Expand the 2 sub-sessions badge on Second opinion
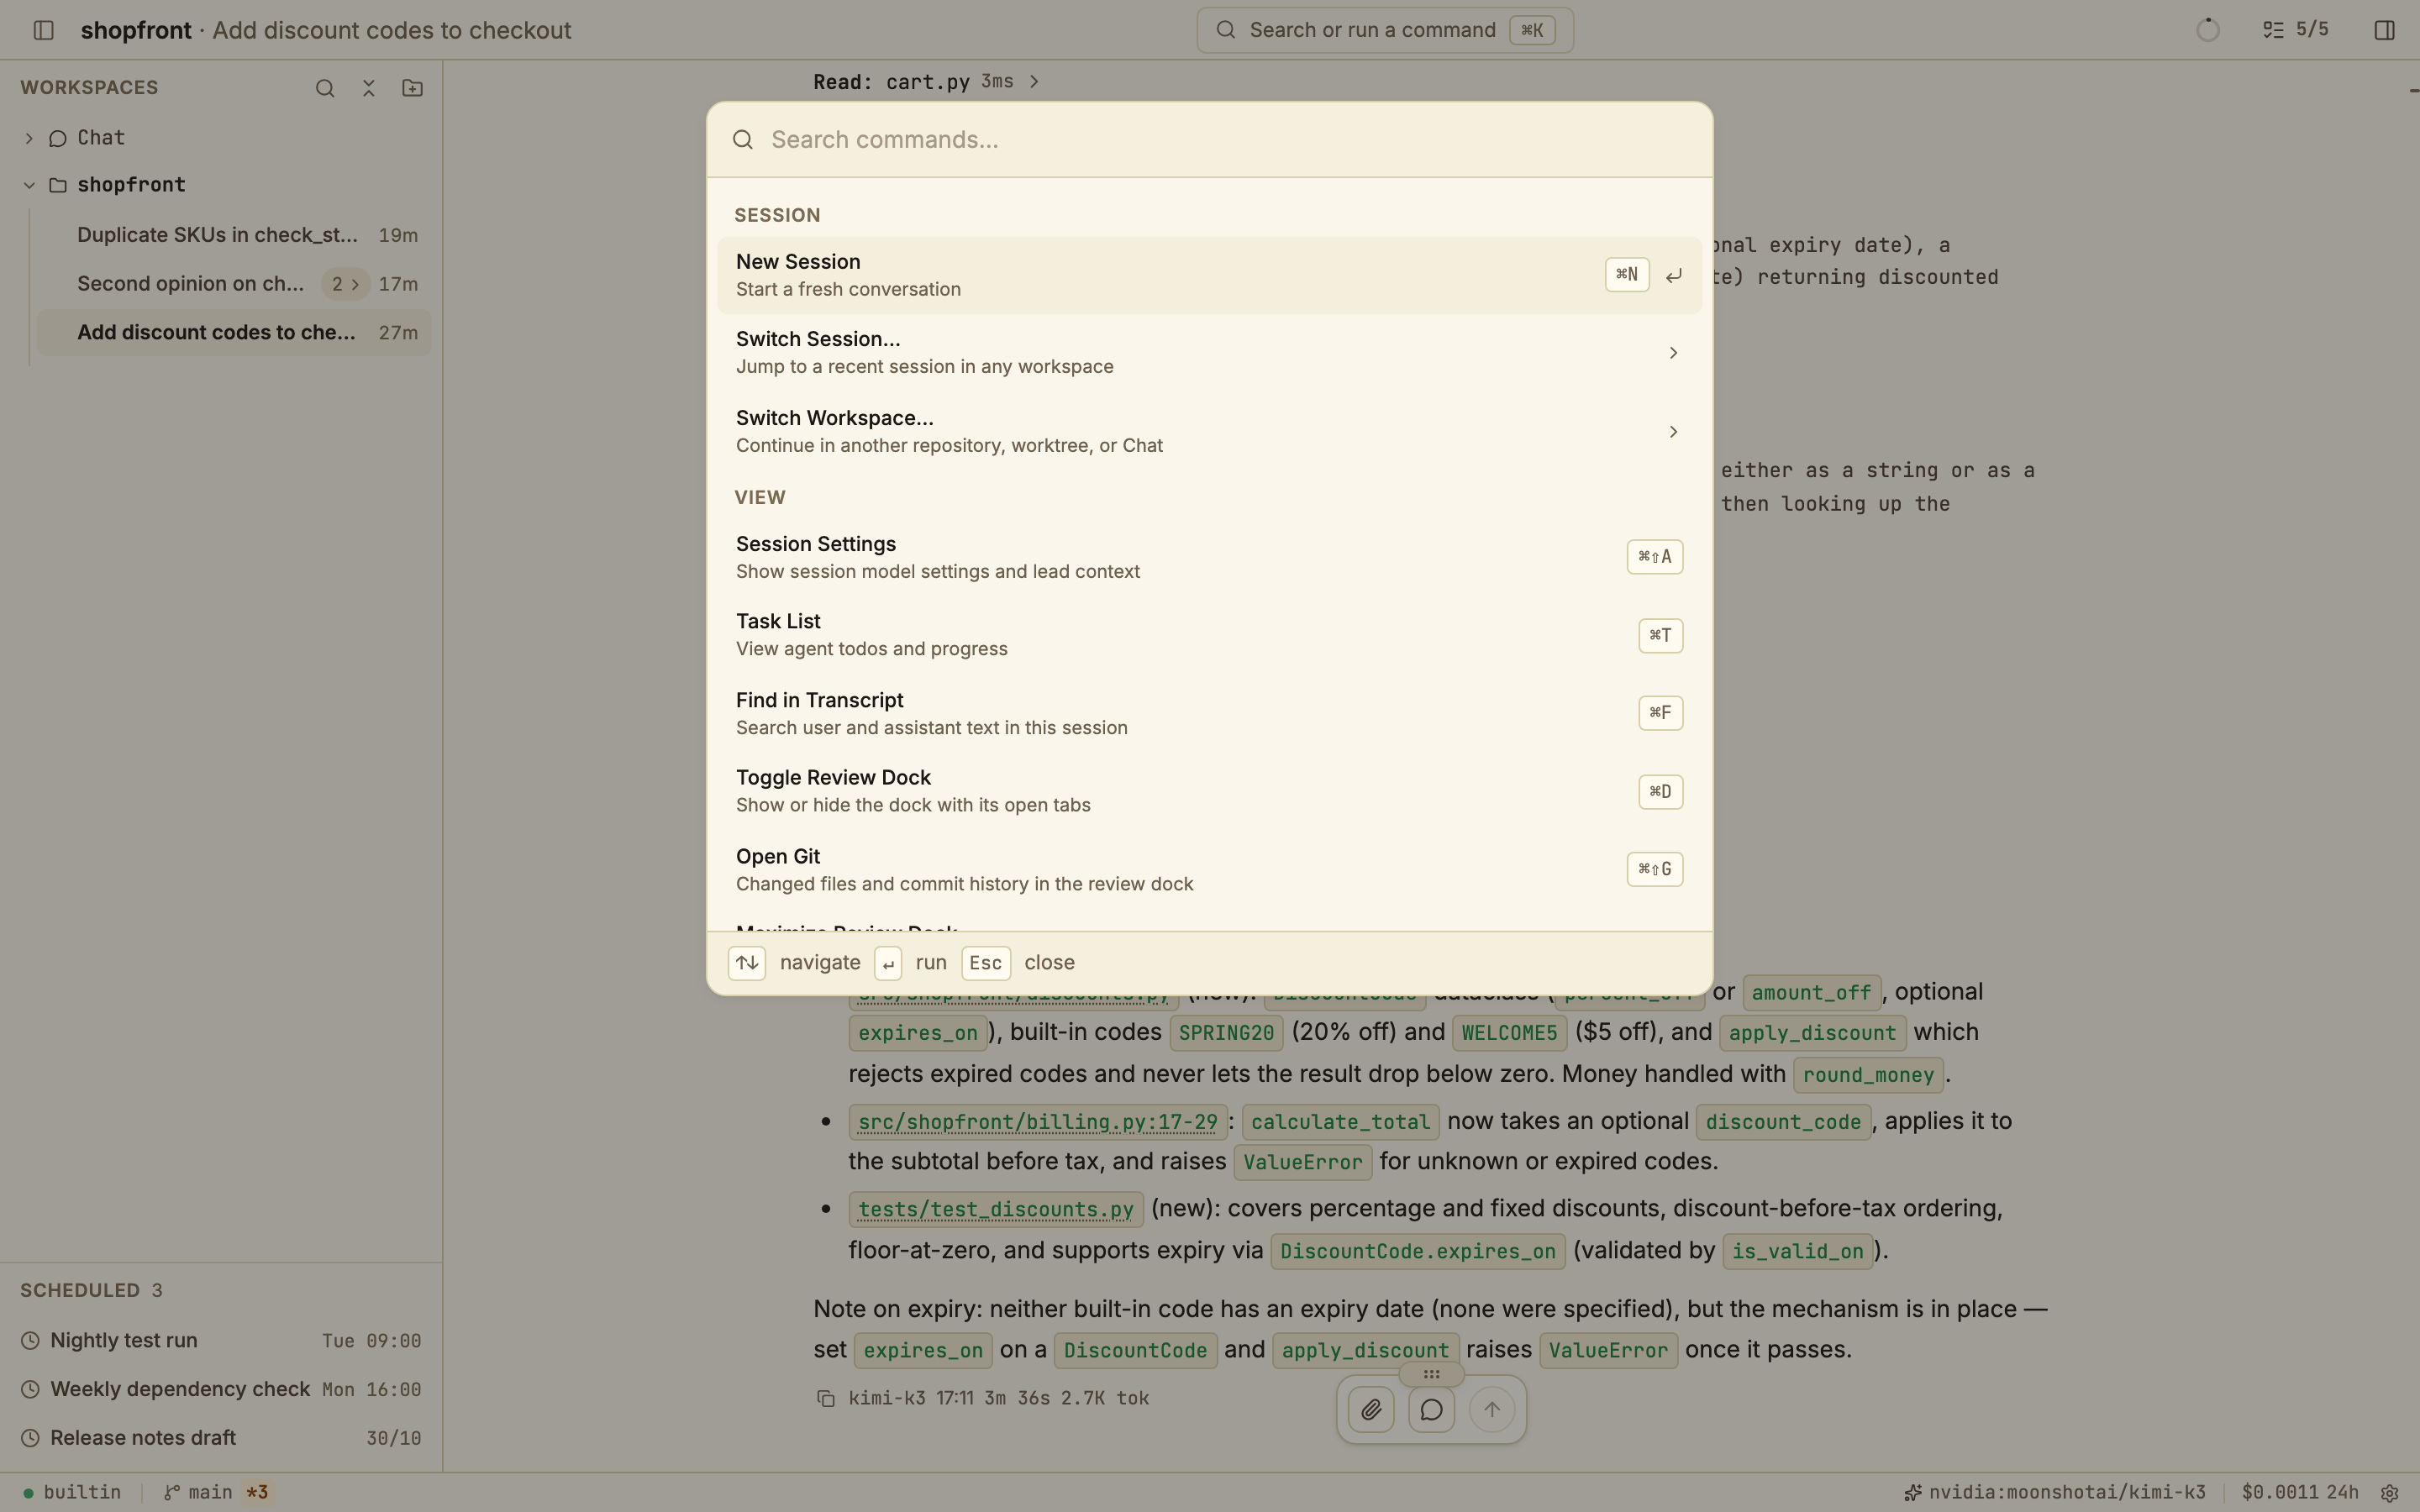Screen dimensions: 2420x1512 click(345, 284)
